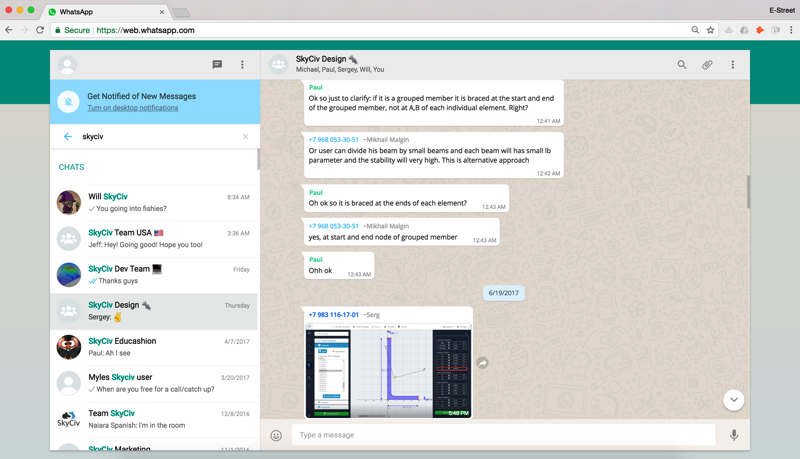Record a voice message with microphone

click(x=734, y=435)
